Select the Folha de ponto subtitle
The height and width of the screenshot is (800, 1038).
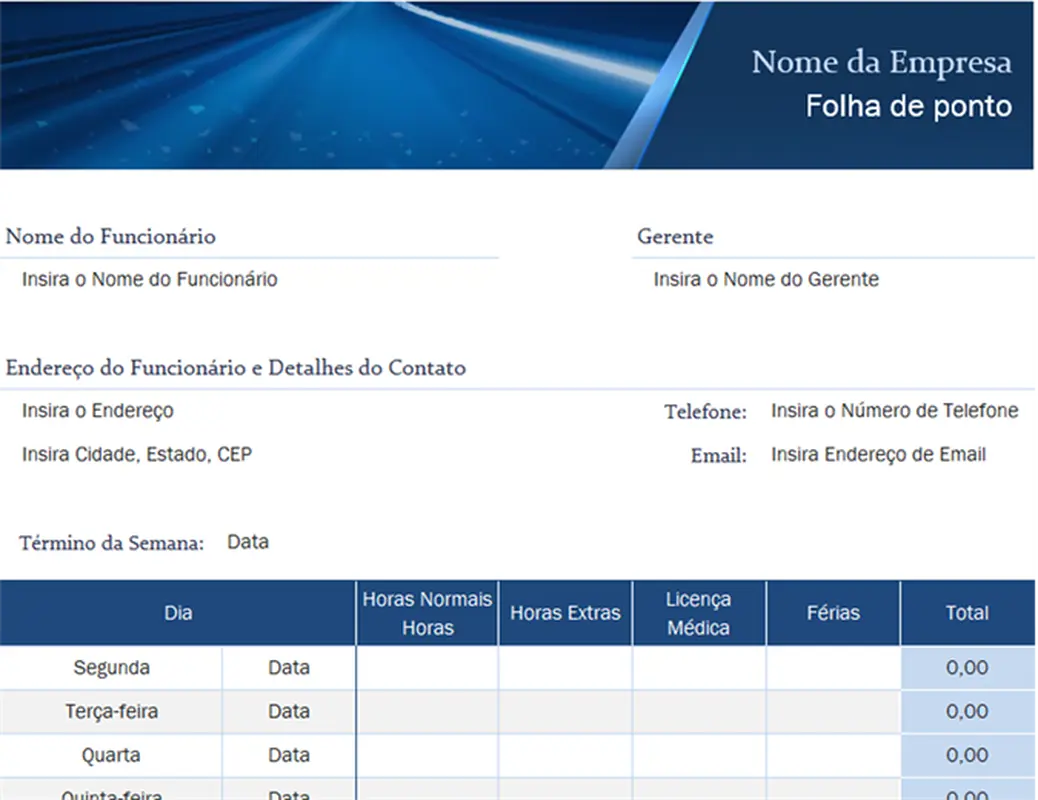coord(908,106)
